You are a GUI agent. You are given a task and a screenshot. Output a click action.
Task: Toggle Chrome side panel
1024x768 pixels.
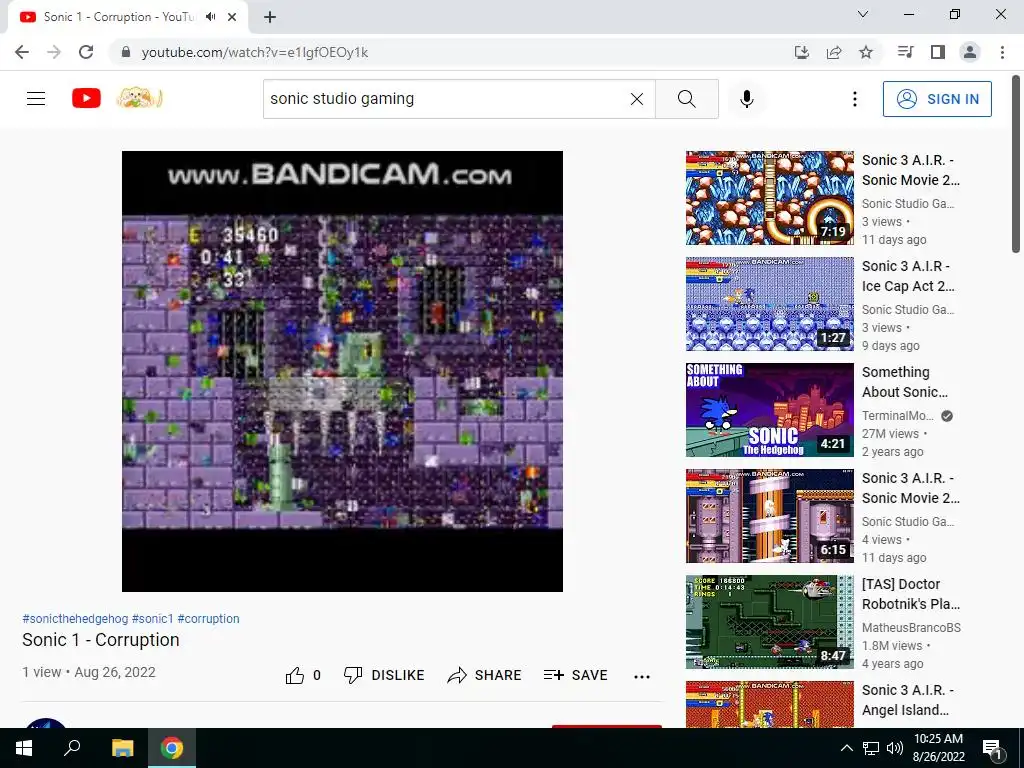click(x=938, y=52)
